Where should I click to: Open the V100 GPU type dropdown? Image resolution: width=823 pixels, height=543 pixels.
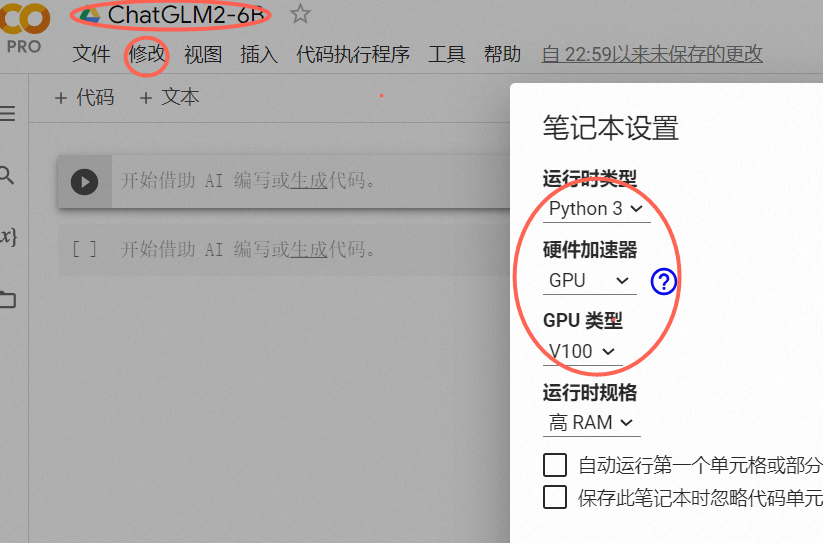pos(582,351)
